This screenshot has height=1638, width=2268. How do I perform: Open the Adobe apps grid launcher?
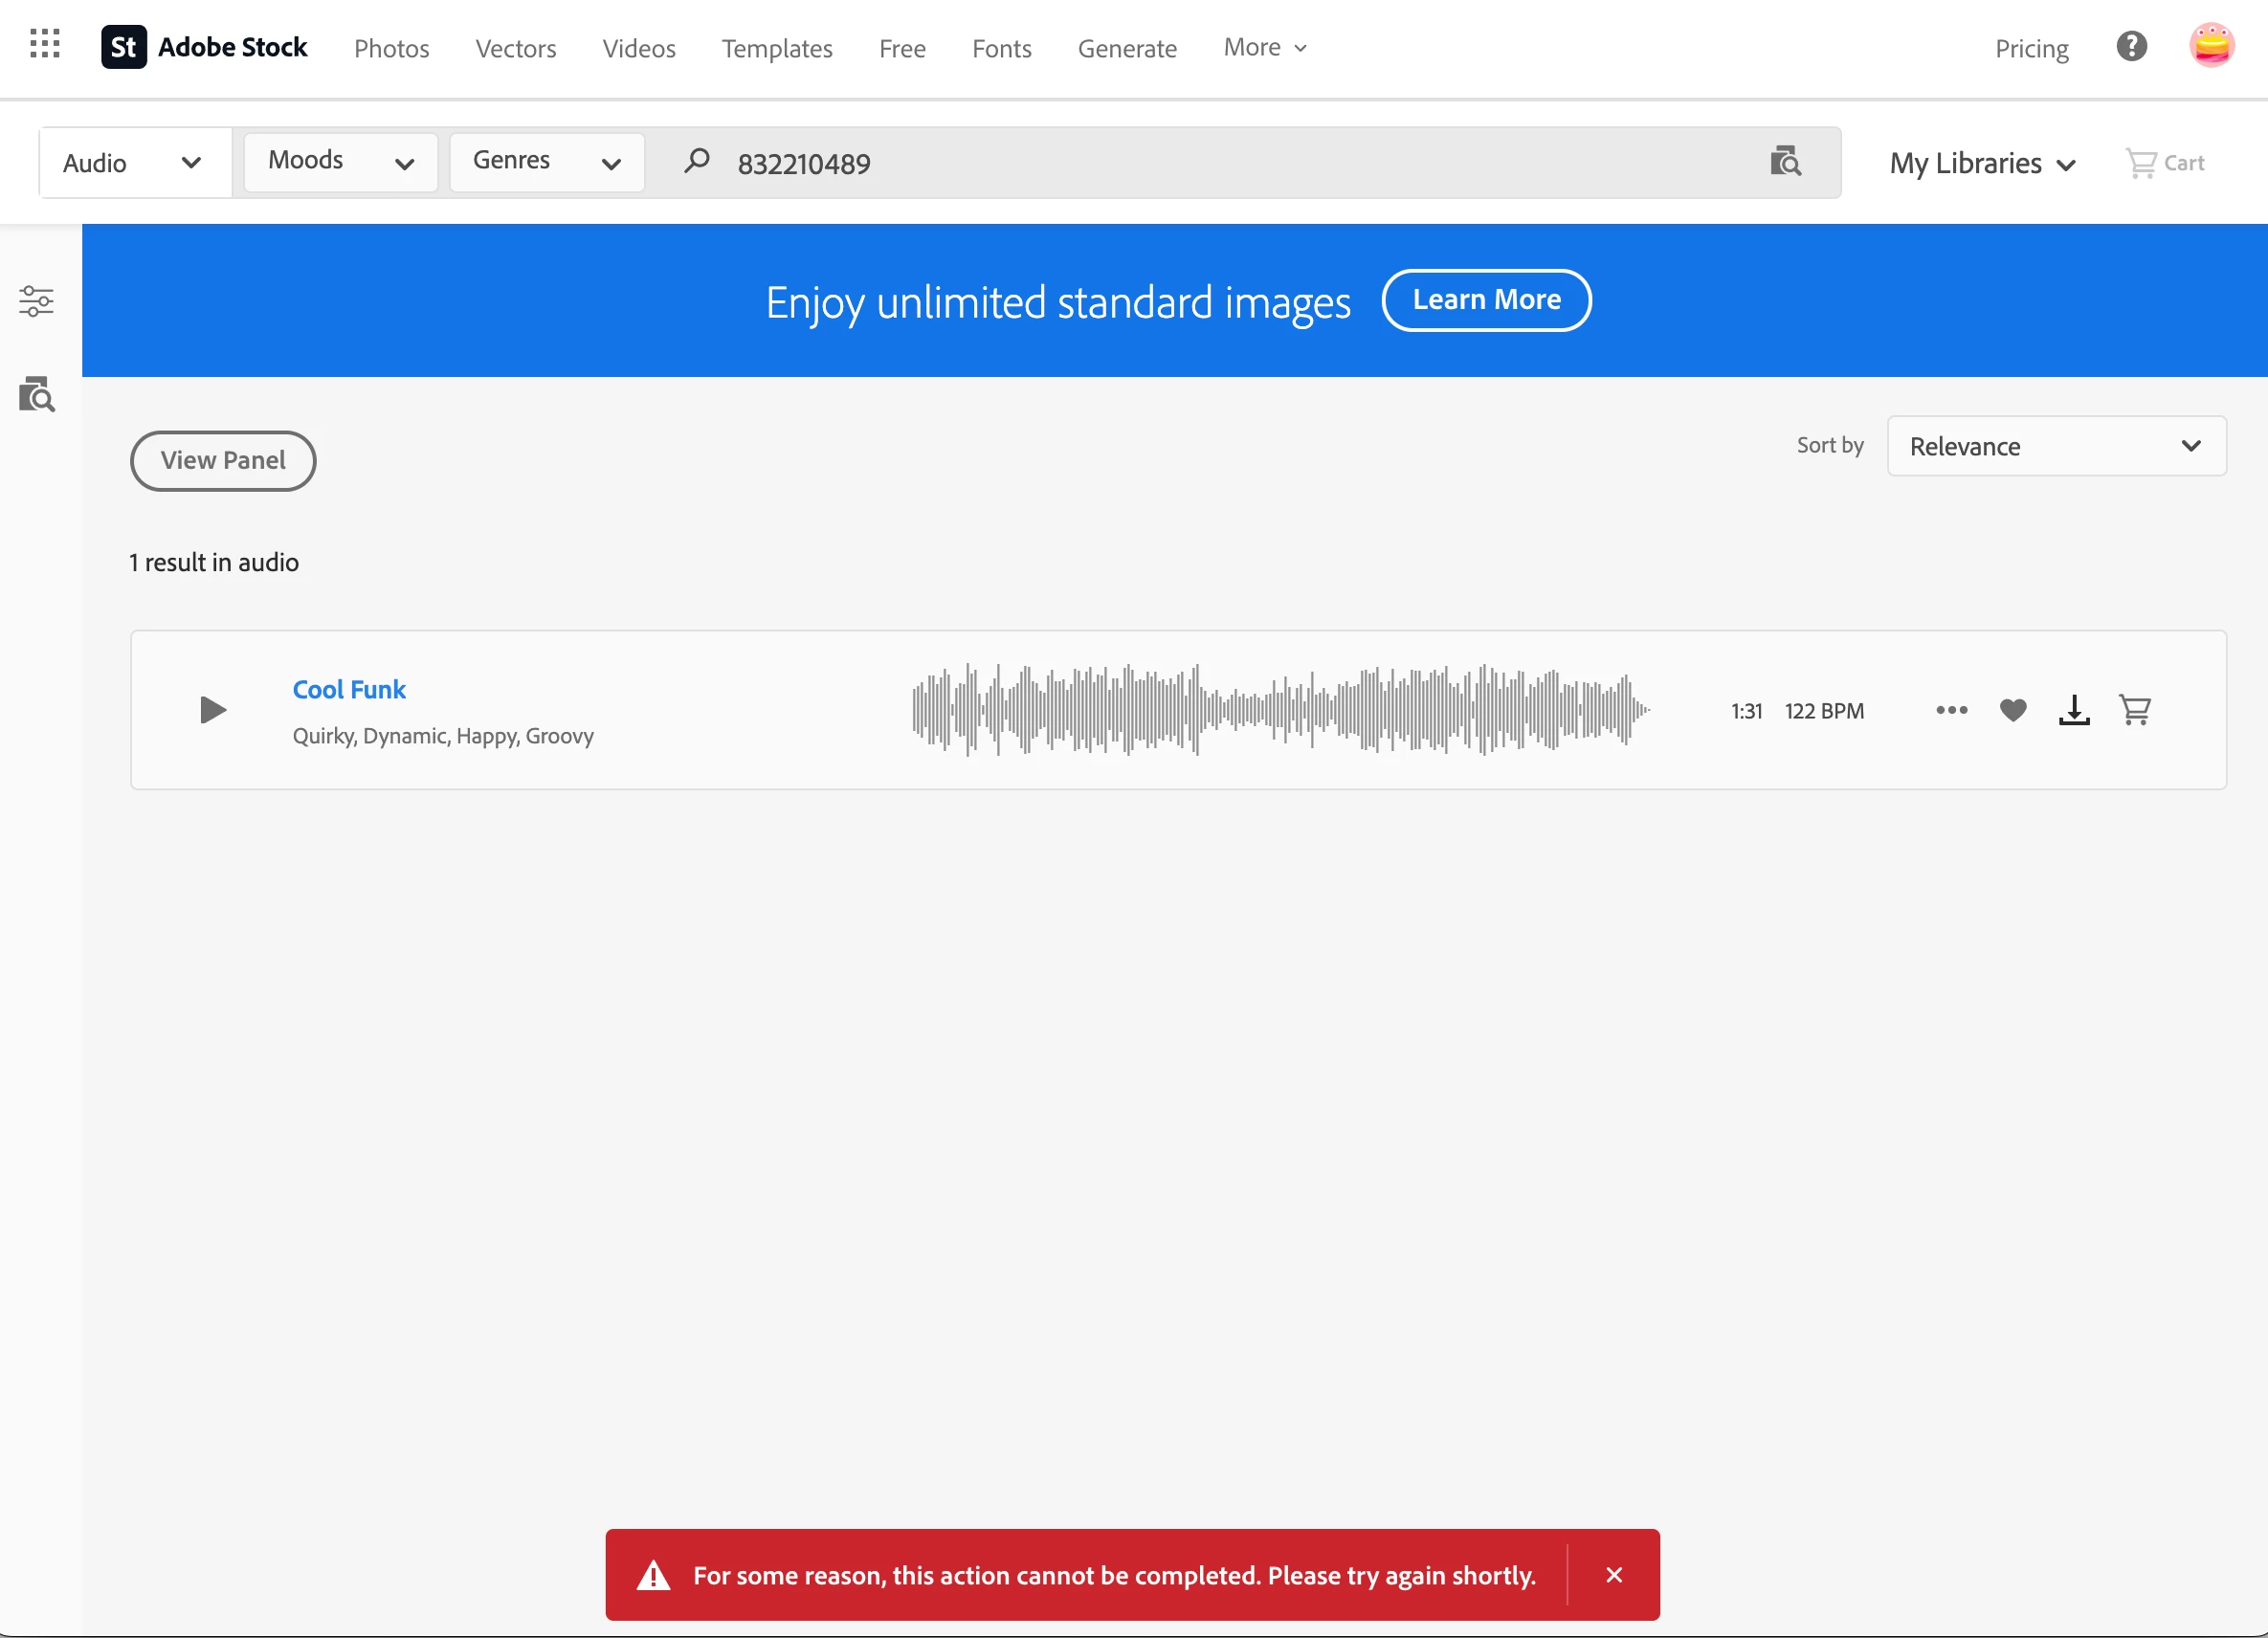(45, 44)
